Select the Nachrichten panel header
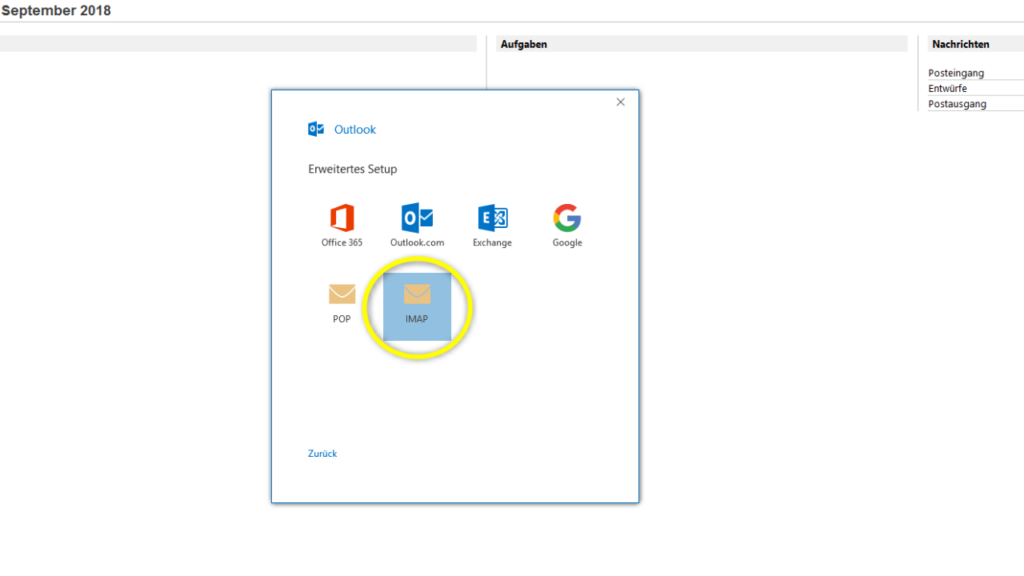Screen dimensions: 1024x576 coord(963,43)
